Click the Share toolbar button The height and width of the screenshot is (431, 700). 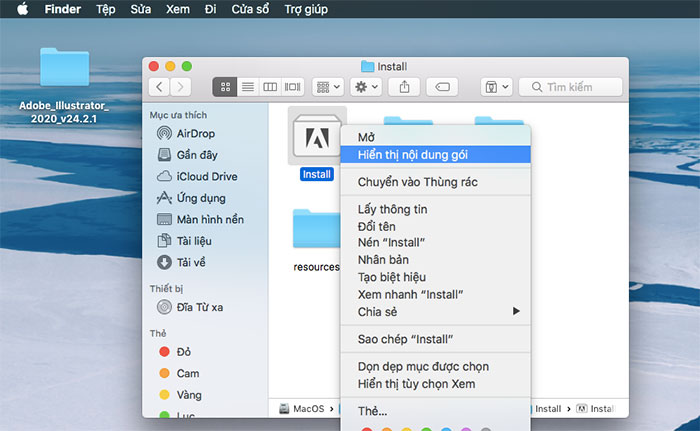click(x=404, y=87)
